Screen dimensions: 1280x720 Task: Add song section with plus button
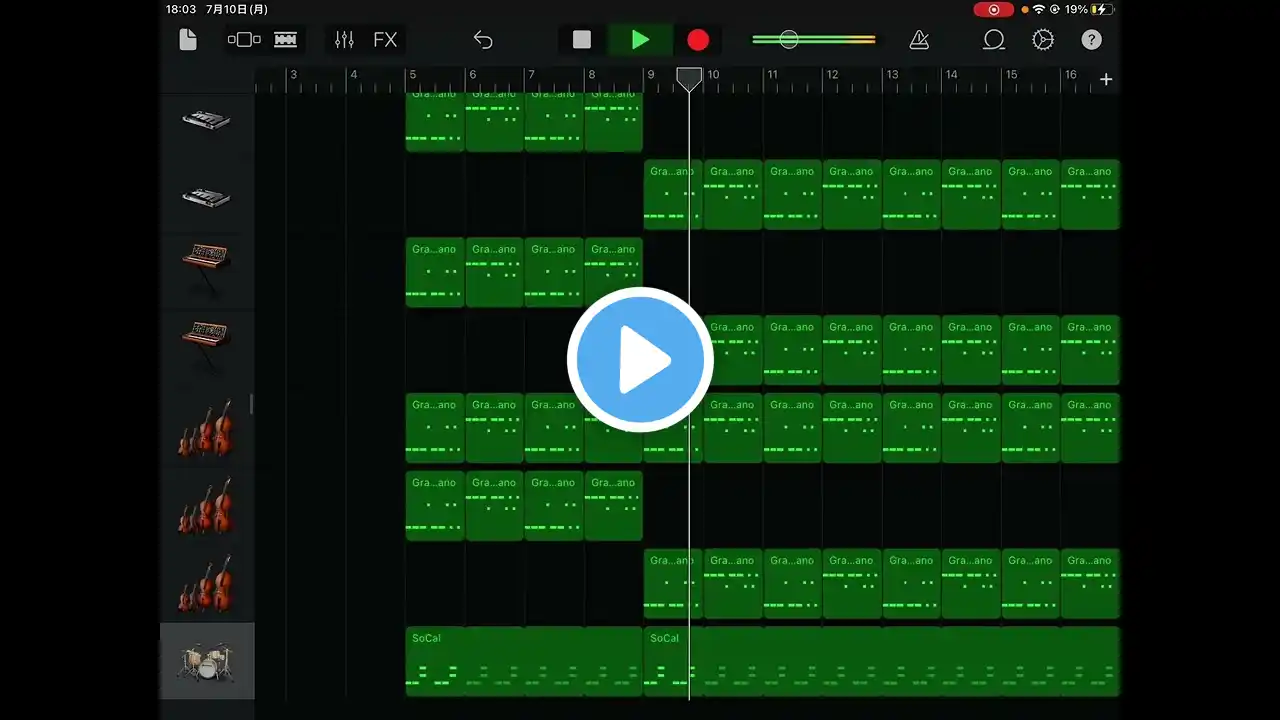(x=1106, y=79)
